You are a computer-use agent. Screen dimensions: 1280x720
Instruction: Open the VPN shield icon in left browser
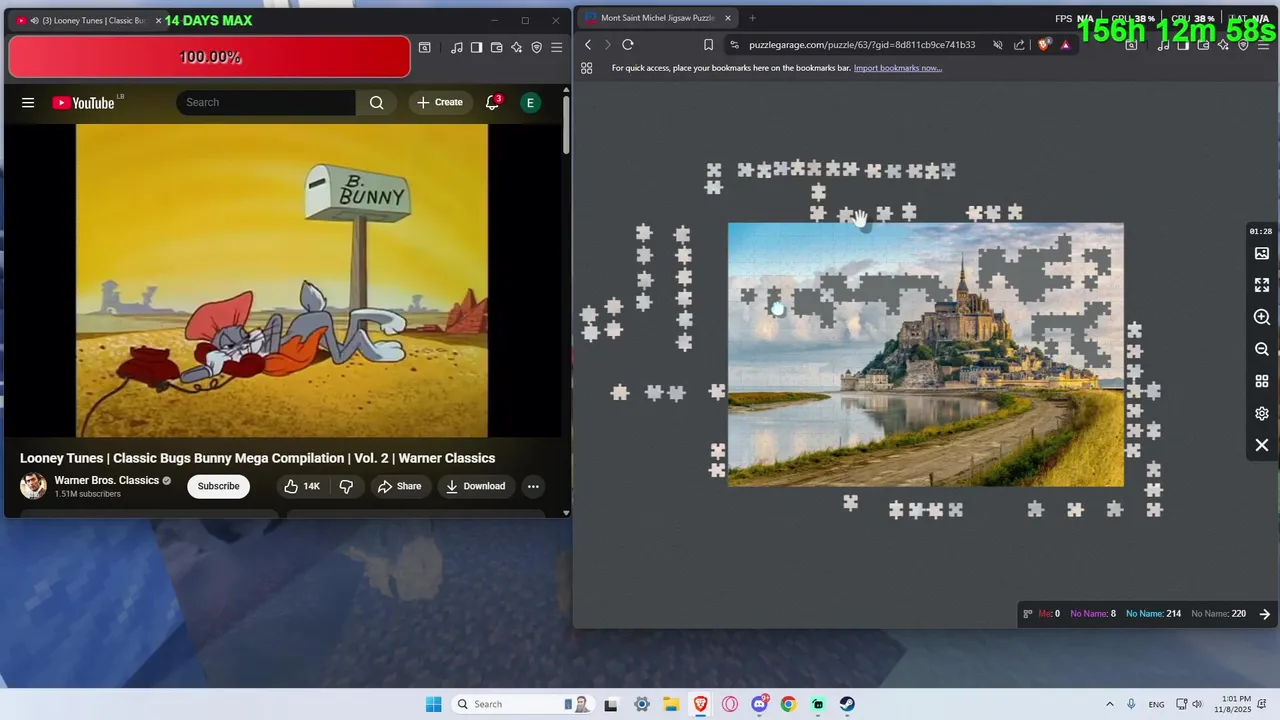click(x=537, y=47)
